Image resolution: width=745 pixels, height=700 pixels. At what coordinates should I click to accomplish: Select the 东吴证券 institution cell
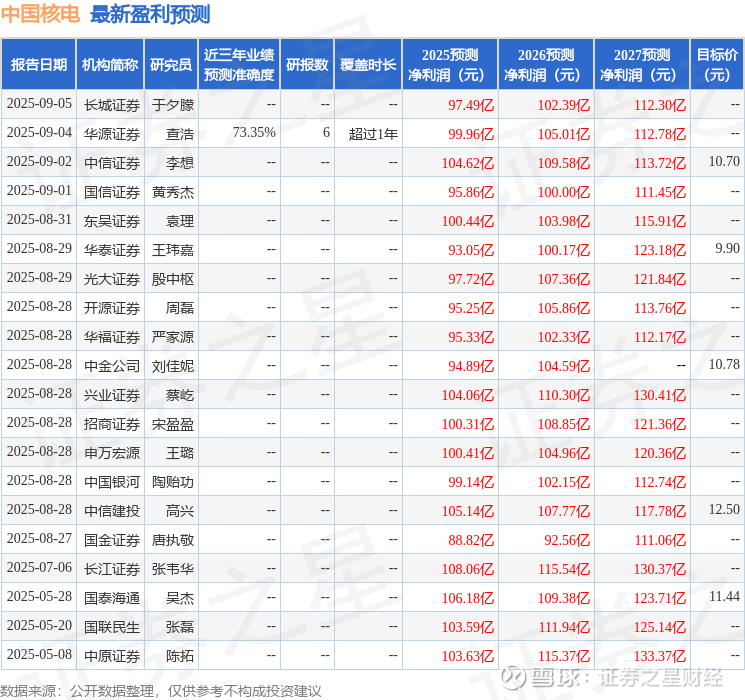click(x=112, y=221)
